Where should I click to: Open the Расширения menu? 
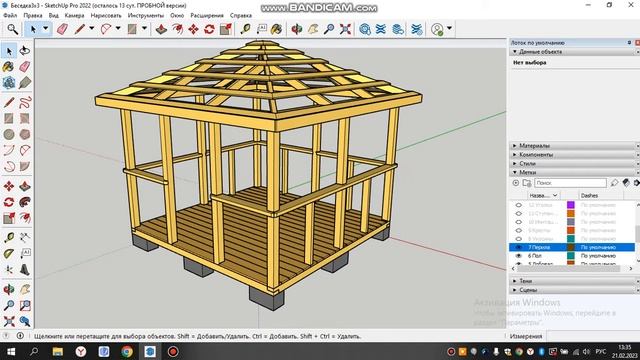pyautogui.click(x=207, y=16)
